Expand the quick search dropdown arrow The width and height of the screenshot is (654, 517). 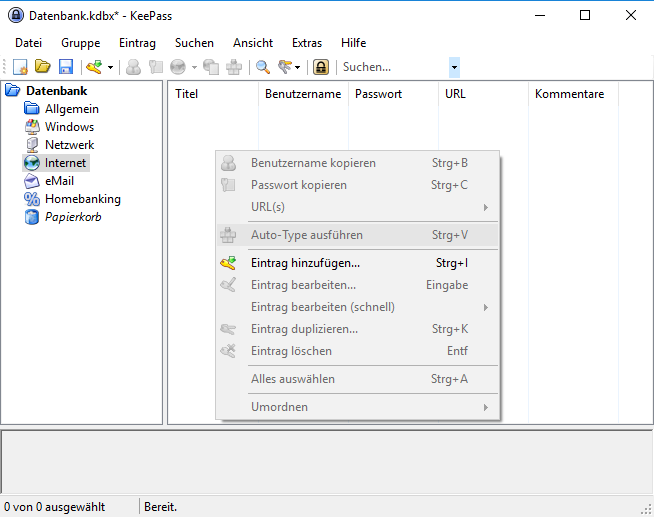pyautogui.click(x=454, y=67)
